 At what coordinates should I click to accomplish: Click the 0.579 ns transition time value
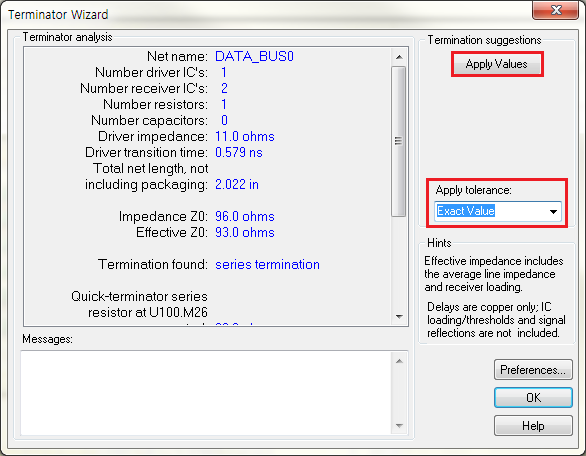(239, 152)
